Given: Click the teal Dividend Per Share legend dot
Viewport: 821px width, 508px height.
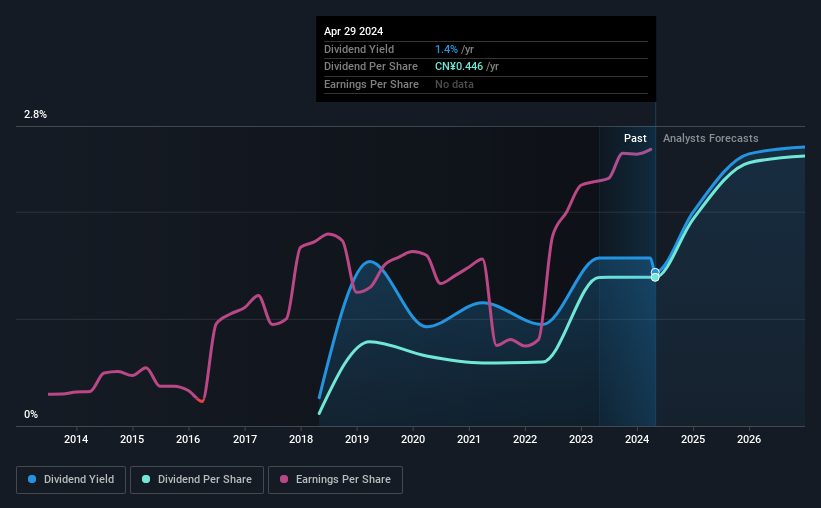Looking at the screenshot, I should point(146,479).
